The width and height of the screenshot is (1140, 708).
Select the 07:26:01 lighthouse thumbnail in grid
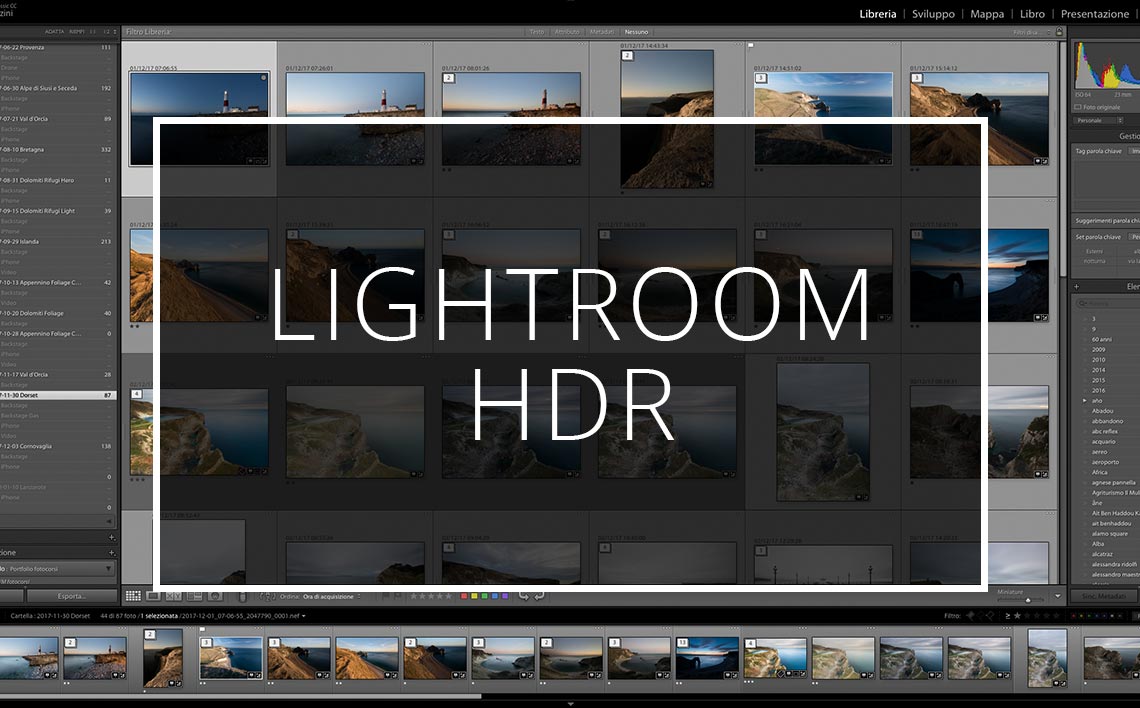click(x=355, y=118)
